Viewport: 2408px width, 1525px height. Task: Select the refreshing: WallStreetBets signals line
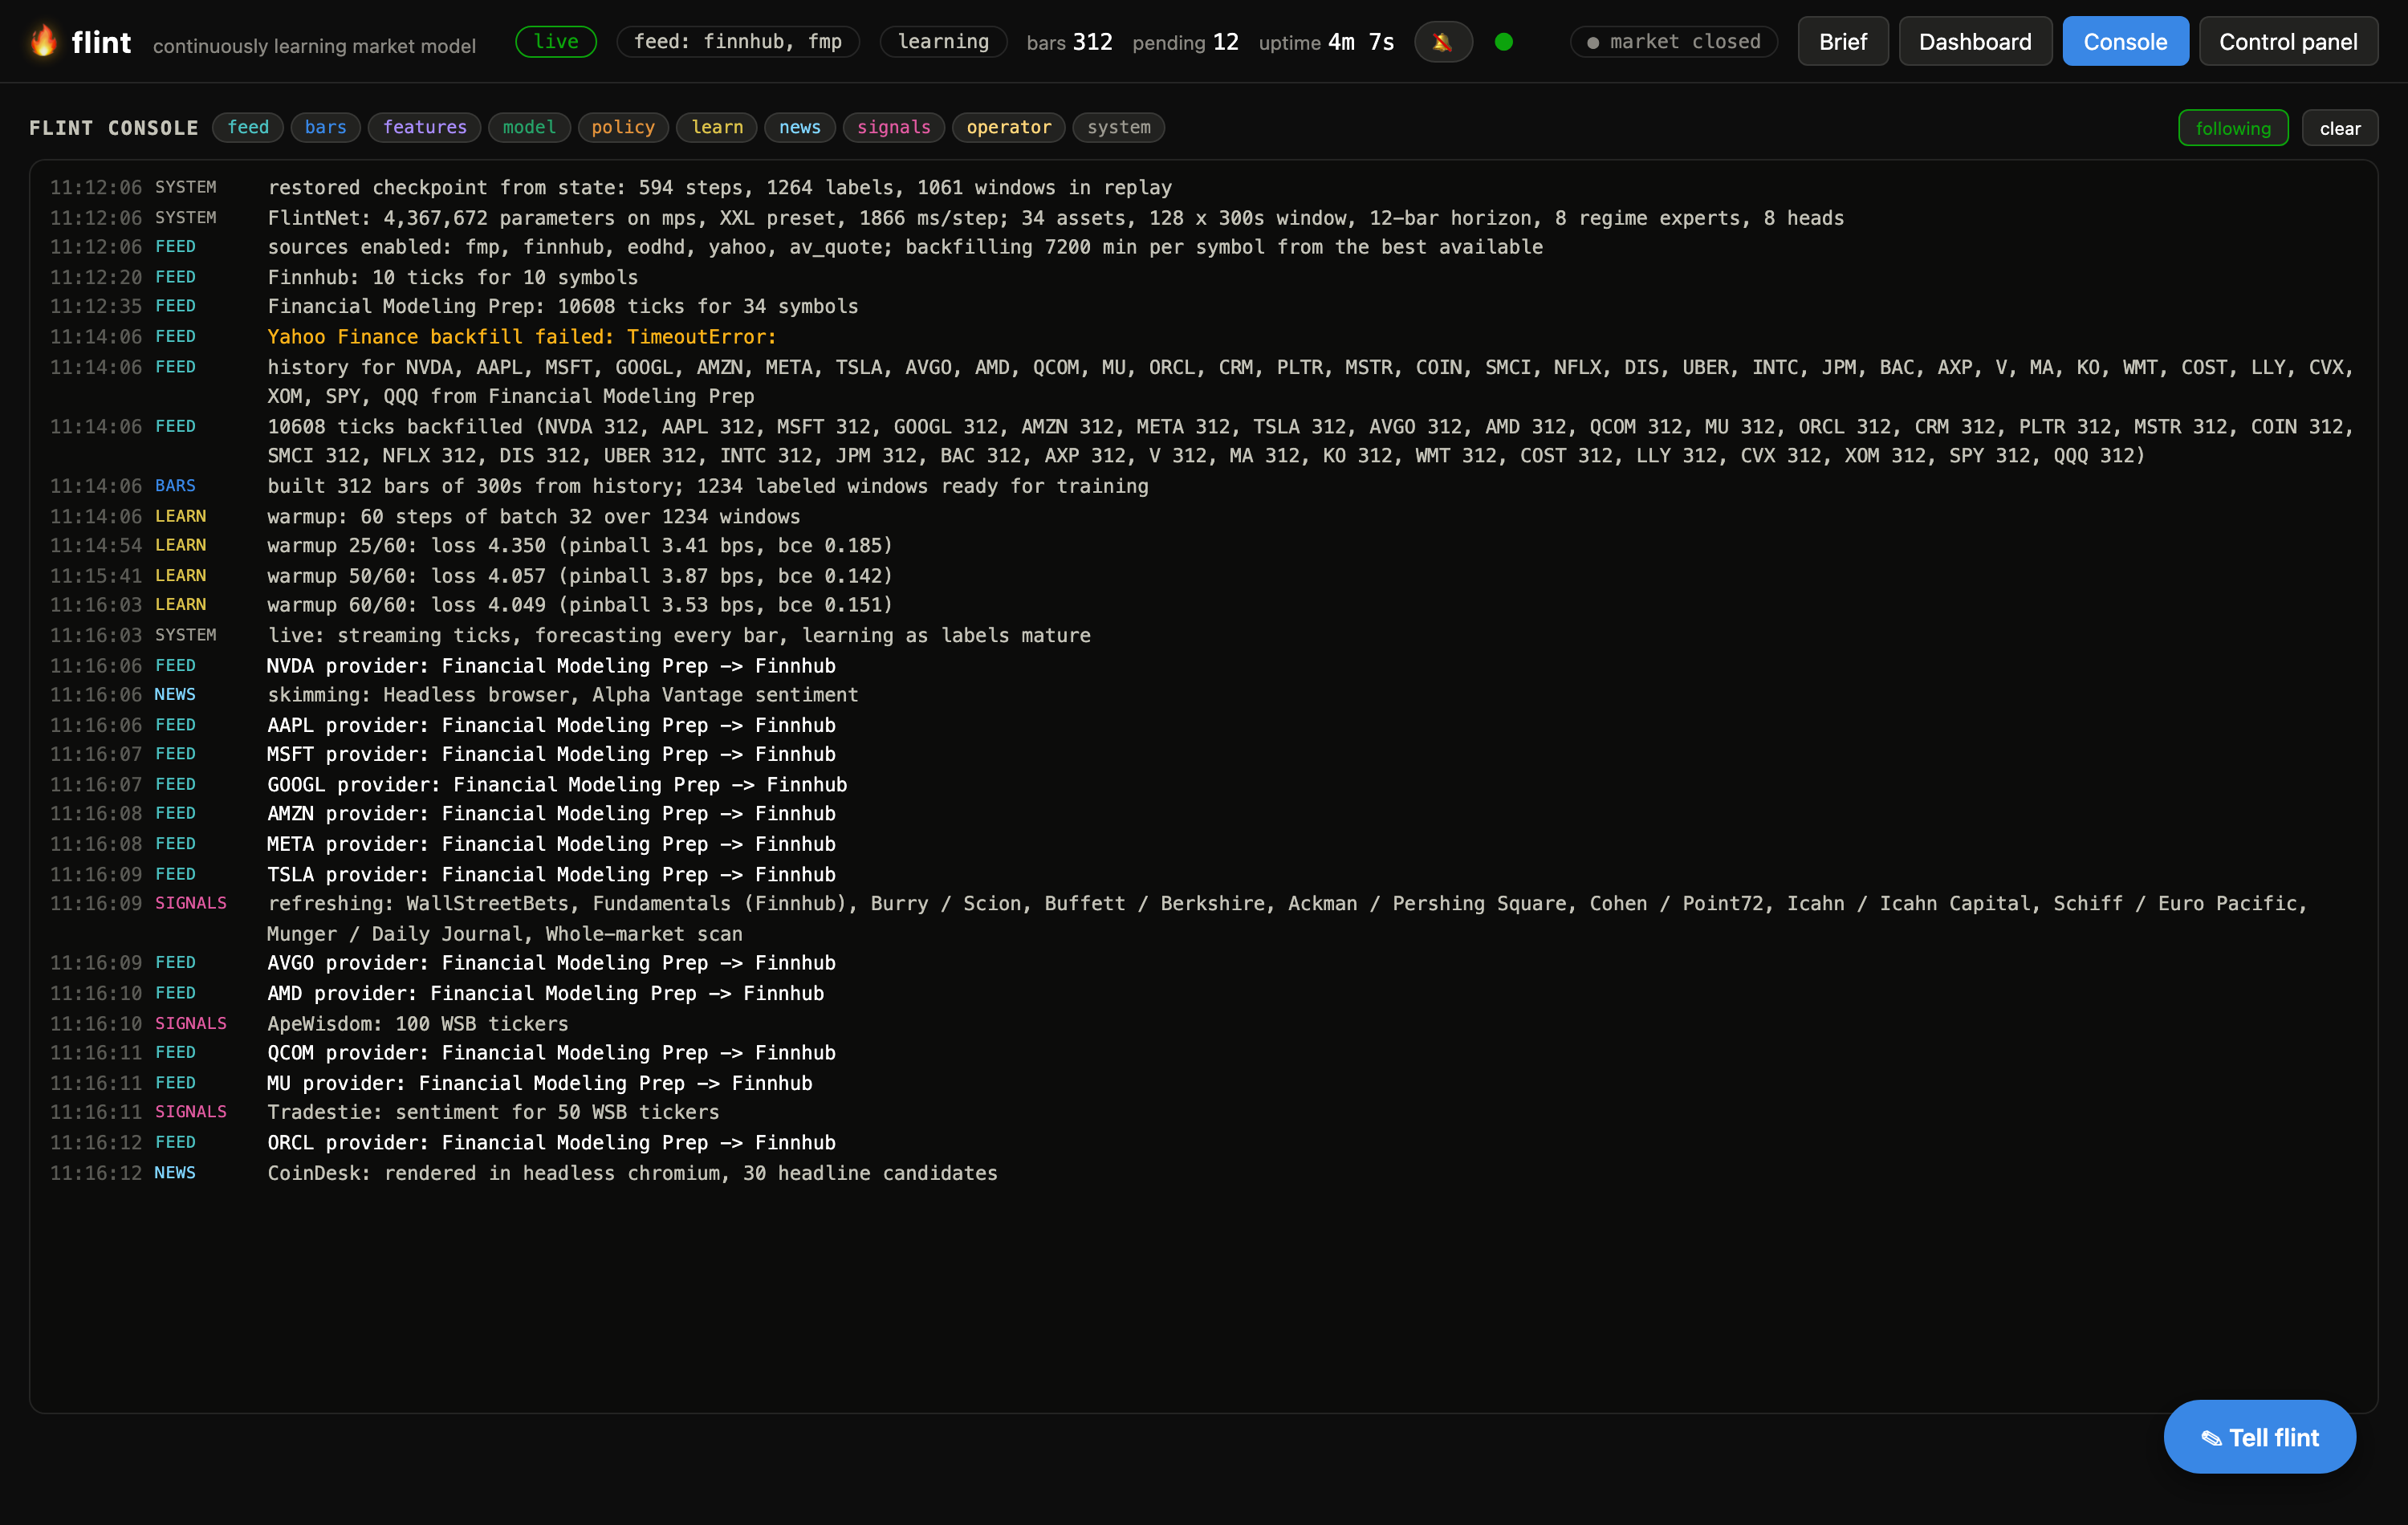click(x=1203, y=918)
